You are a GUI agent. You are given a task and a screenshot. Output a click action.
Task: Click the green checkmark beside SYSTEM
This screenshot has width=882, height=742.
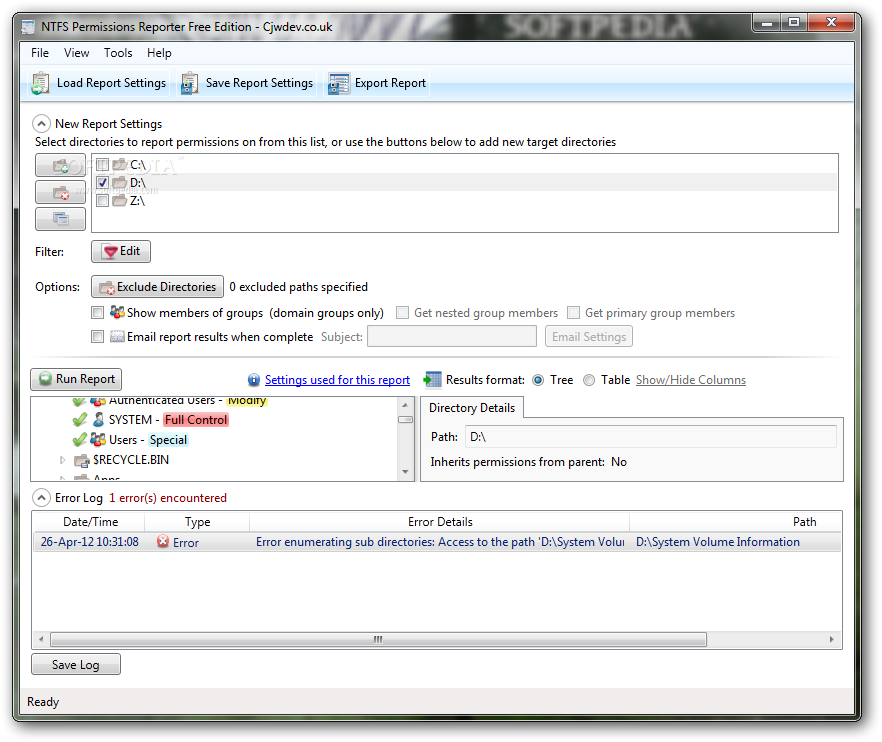click(80, 420)
